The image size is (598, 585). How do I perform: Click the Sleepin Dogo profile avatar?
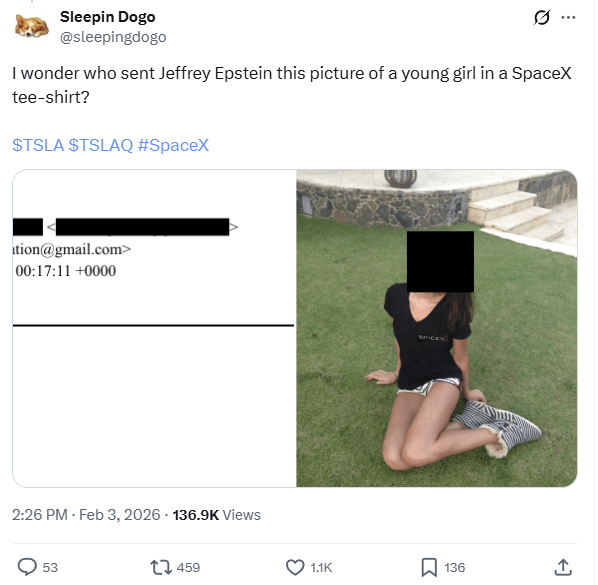(32, 27)
